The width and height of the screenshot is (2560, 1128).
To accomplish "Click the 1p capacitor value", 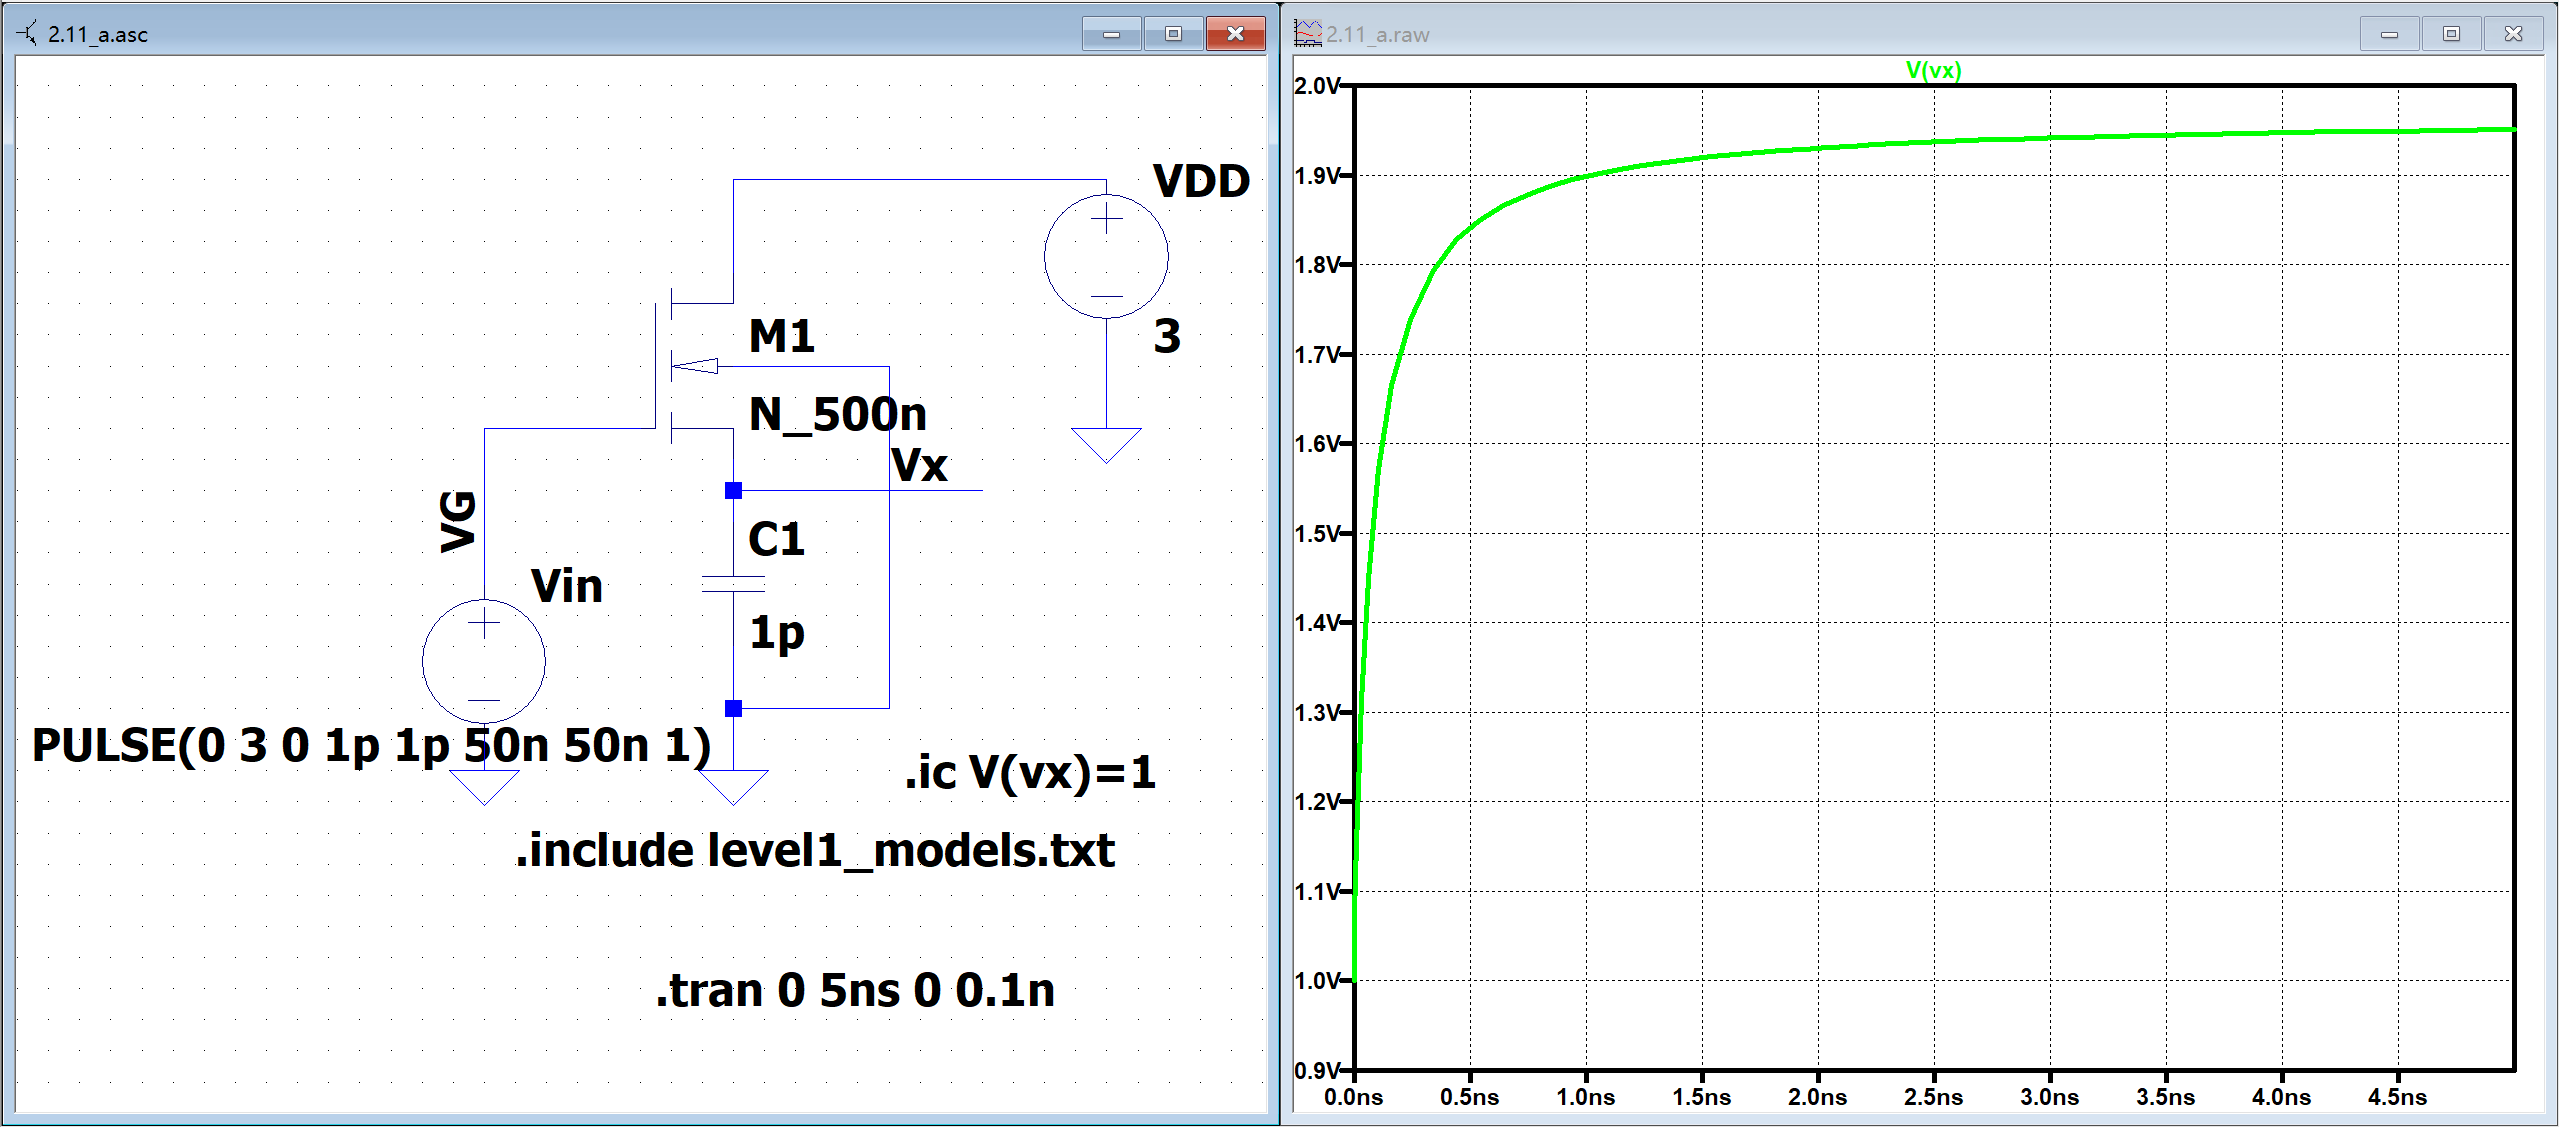I will point(777,632).
